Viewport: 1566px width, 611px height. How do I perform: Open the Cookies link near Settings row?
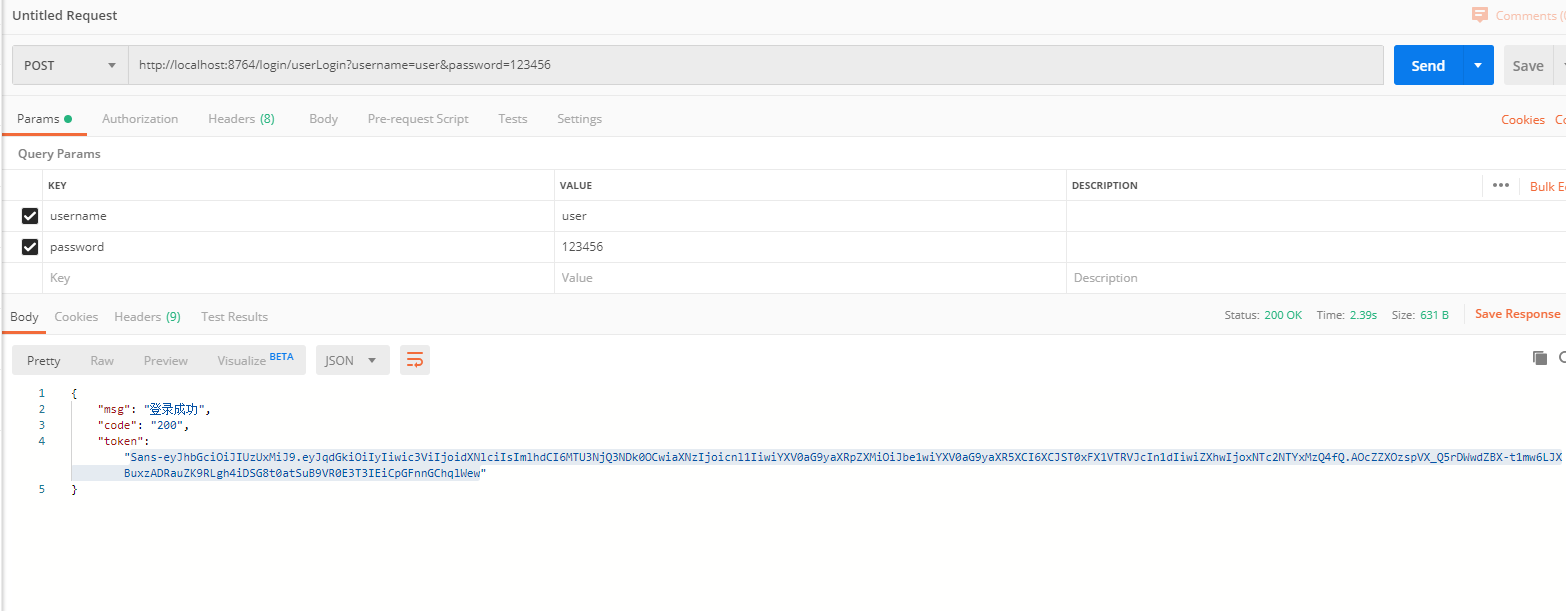[x=1522, y=120]
